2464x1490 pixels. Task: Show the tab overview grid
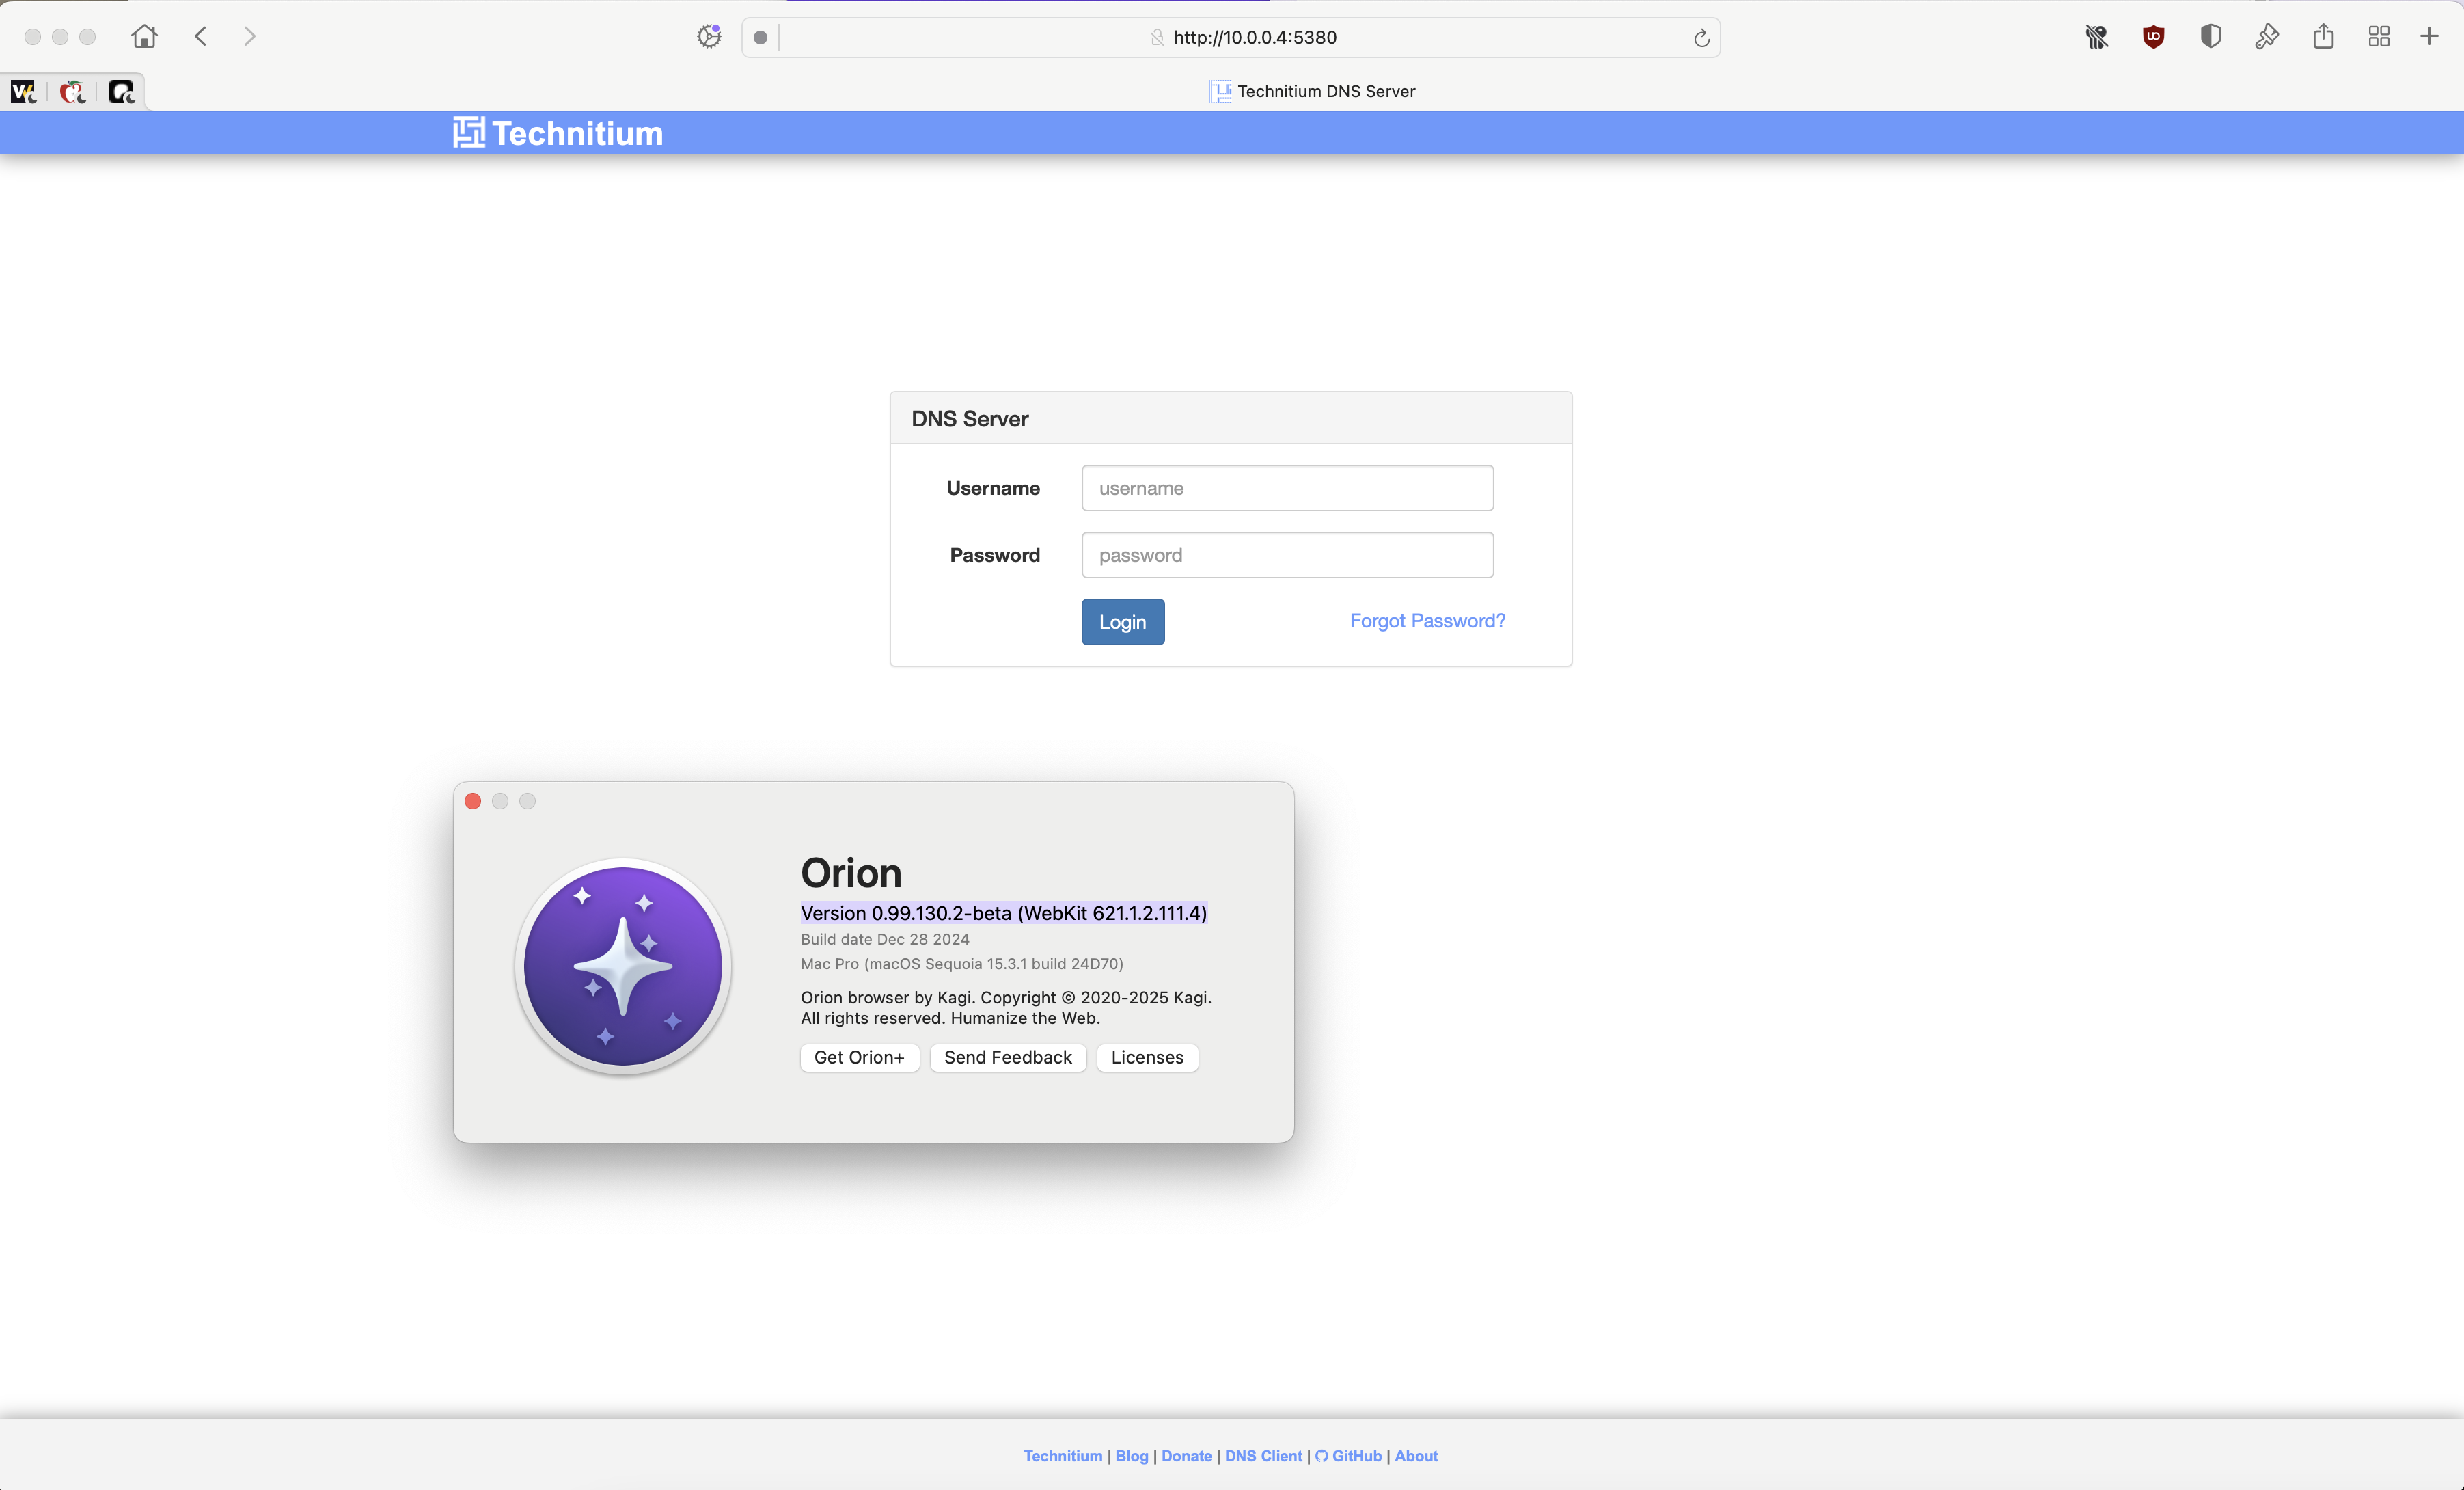coord(2379,37)
